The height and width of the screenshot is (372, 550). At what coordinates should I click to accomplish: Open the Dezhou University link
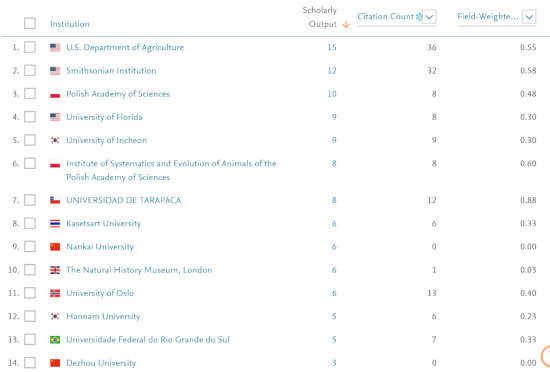[x=101, y=363]
